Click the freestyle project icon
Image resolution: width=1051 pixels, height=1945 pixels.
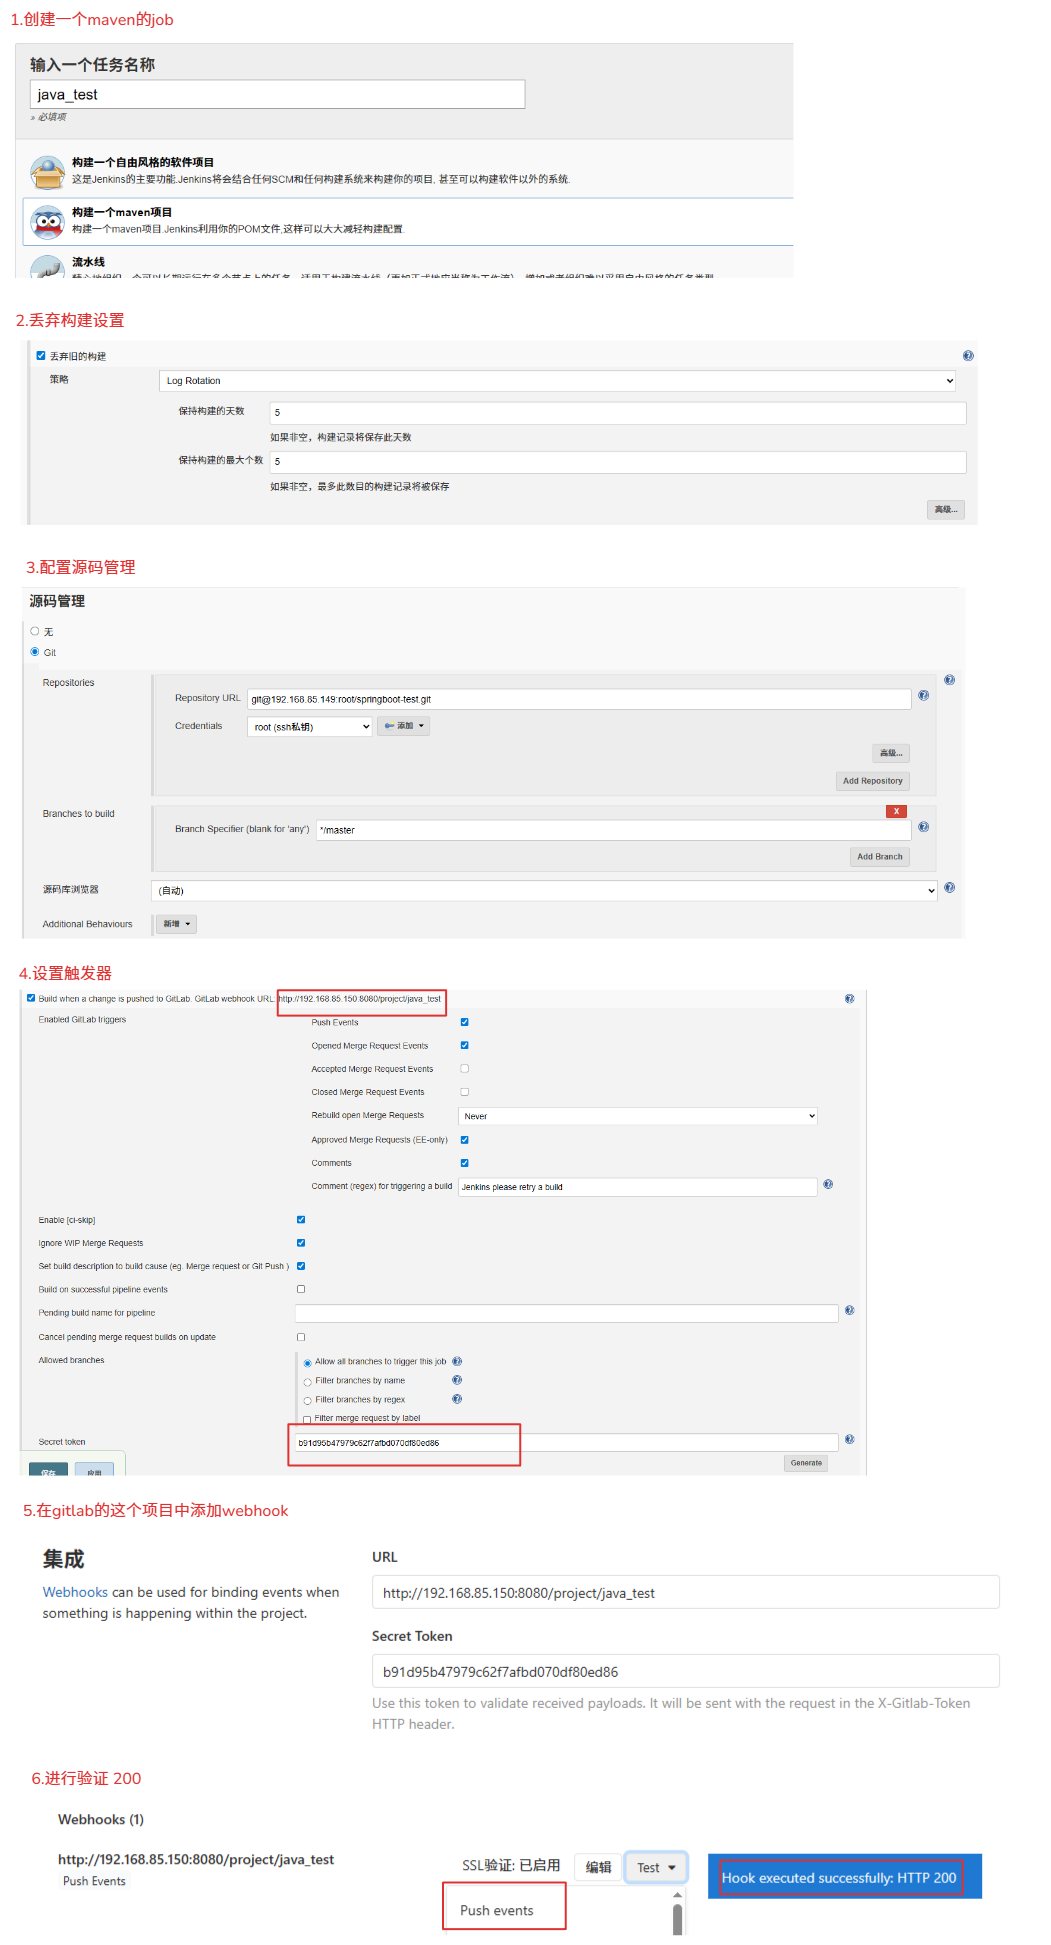tap(47, 173)
